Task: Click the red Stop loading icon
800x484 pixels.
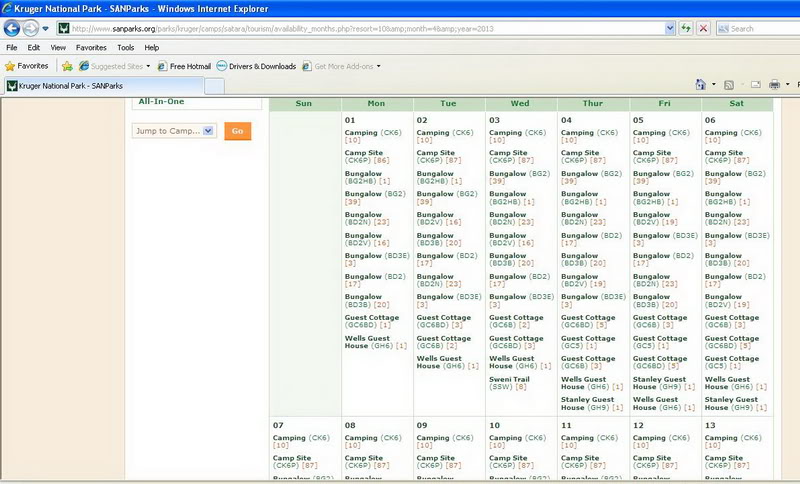Action: coord(703,29)
